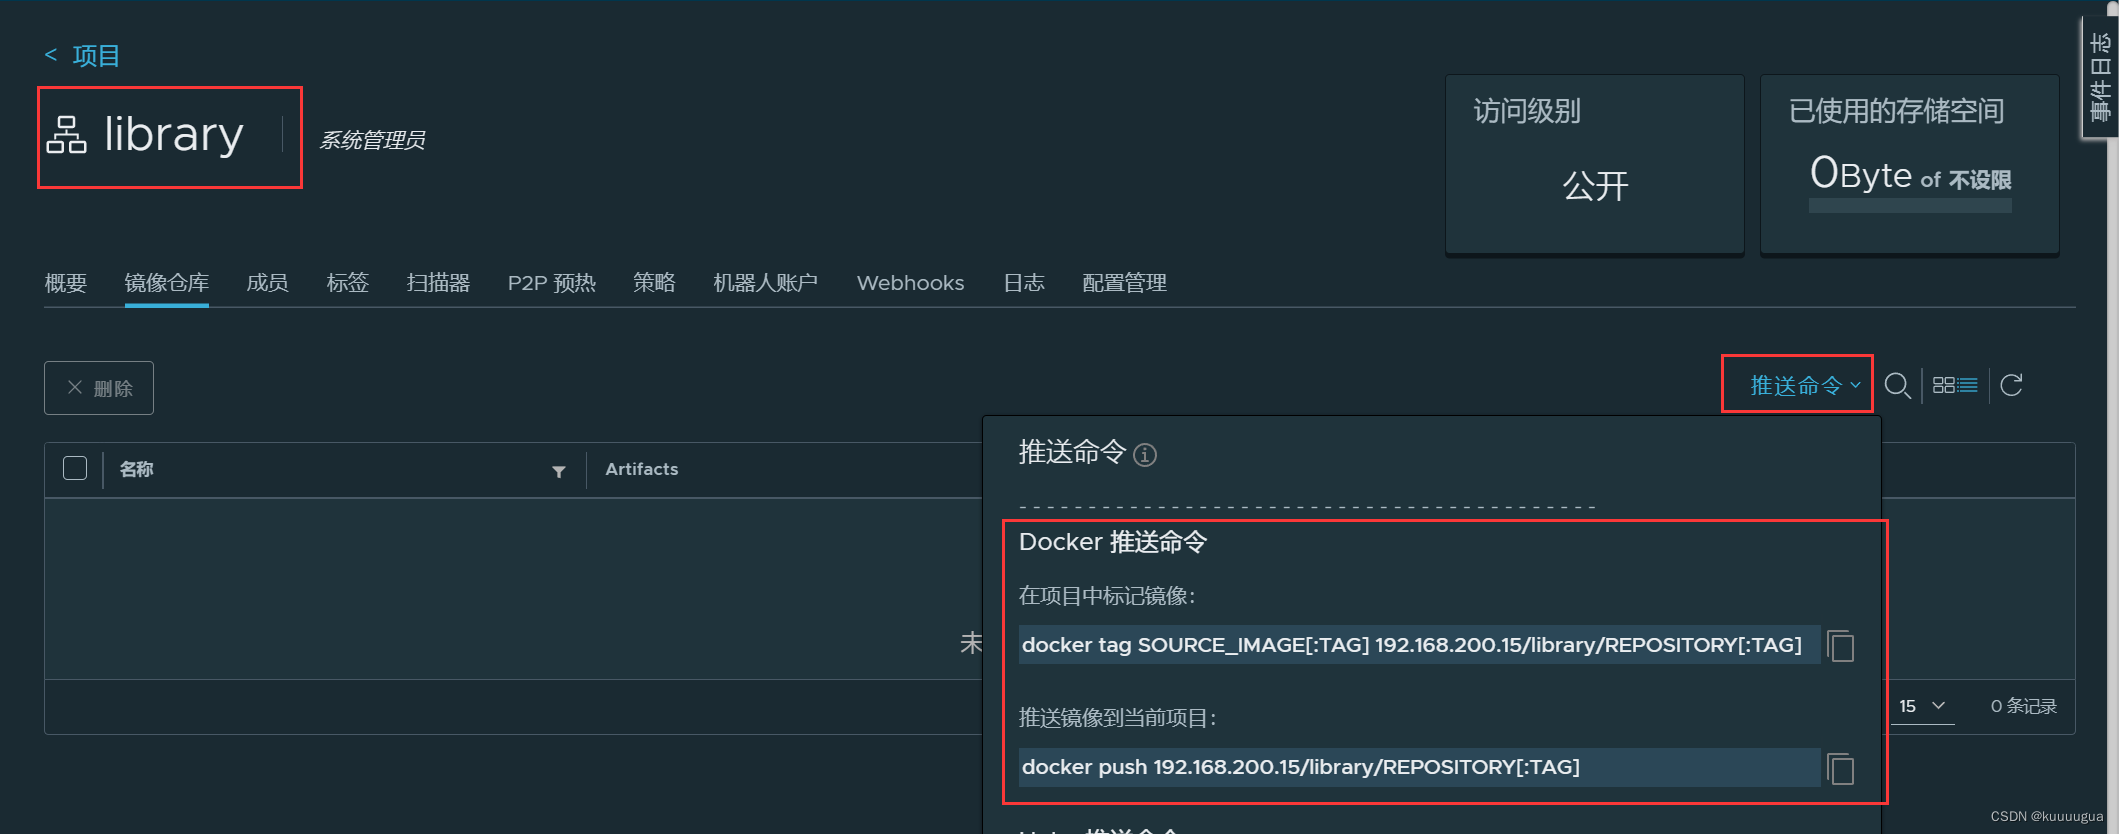Open the P2P 预热 tab

tap(552, 283)
